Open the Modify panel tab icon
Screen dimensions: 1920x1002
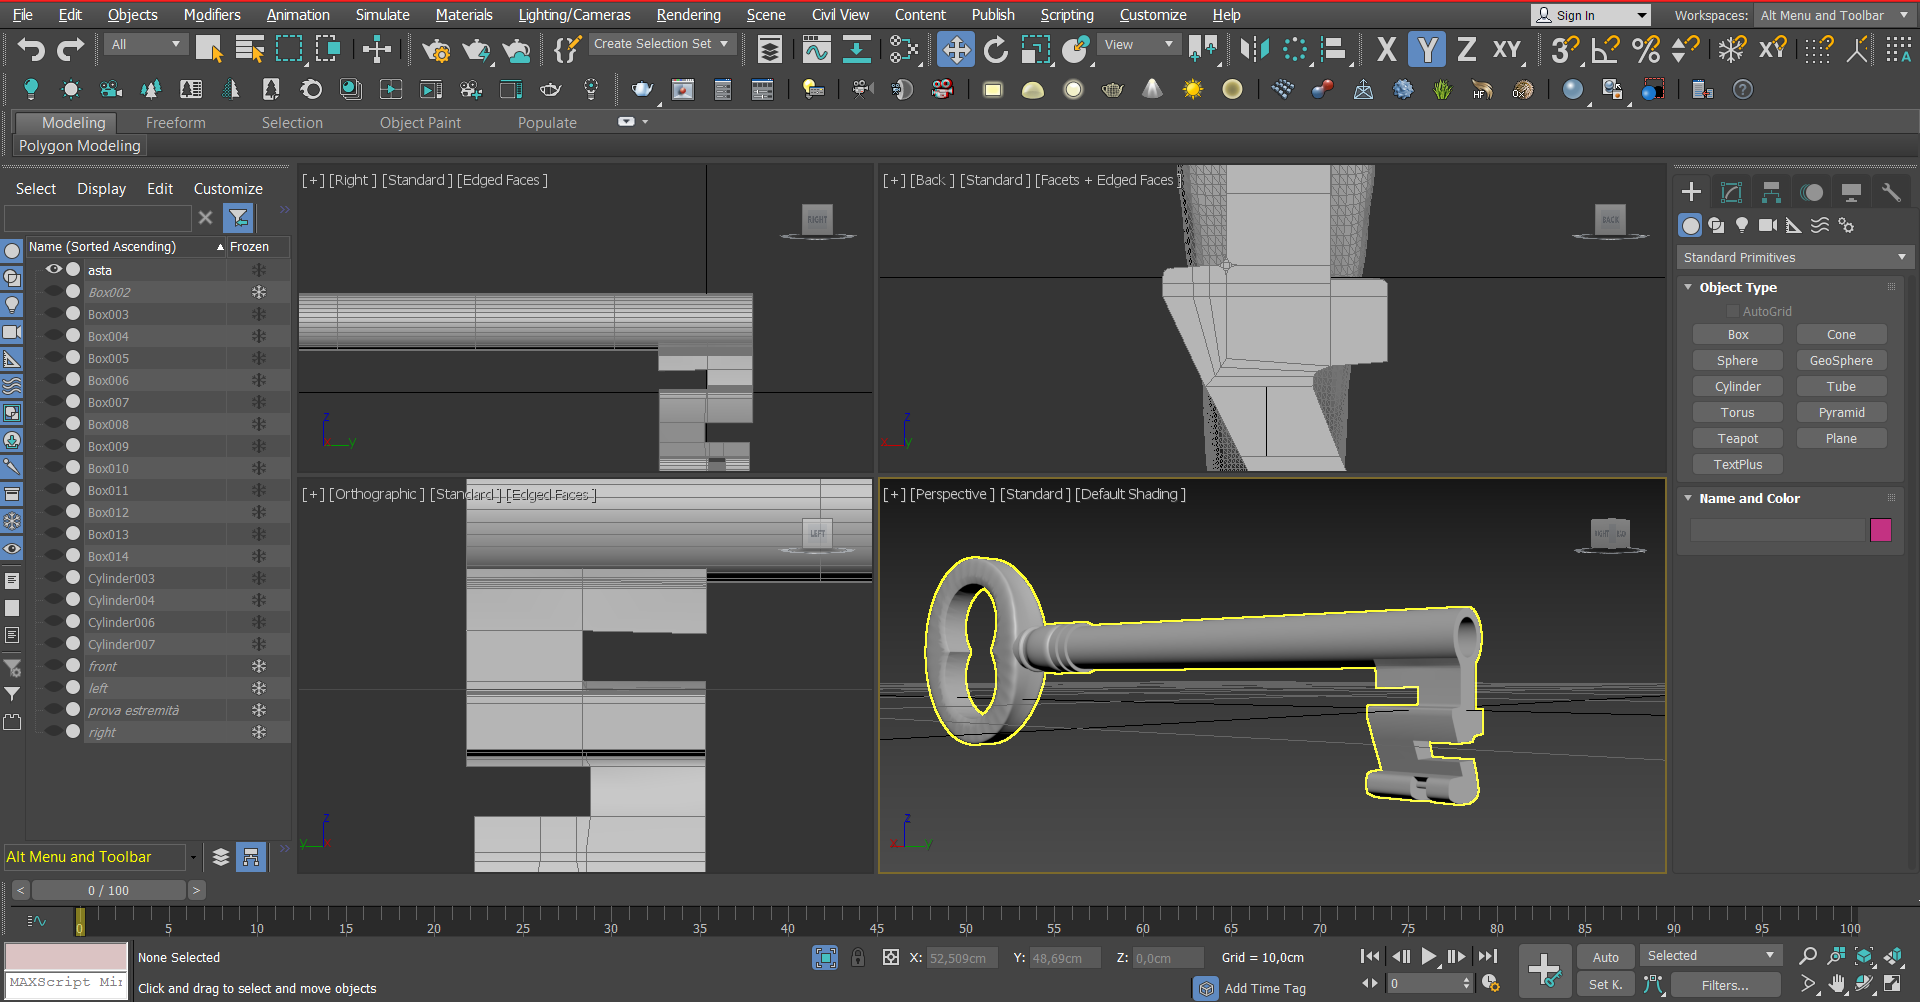pyautogui.click(x=1731, y=192)
